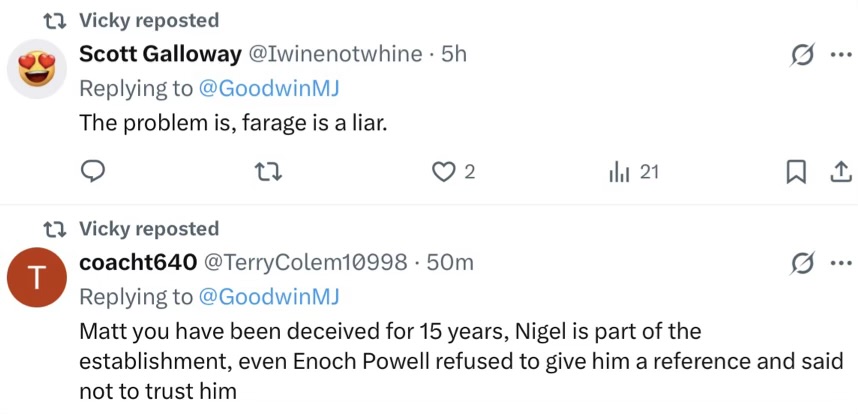Repost Scott Galloway's tweet
858x414 pixels.
coord(269,172)
